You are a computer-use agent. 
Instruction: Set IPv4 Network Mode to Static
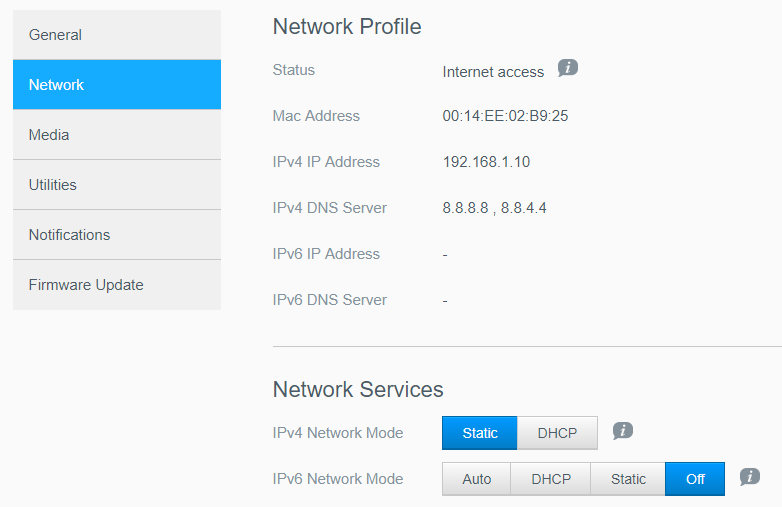[x=480, y=433]
